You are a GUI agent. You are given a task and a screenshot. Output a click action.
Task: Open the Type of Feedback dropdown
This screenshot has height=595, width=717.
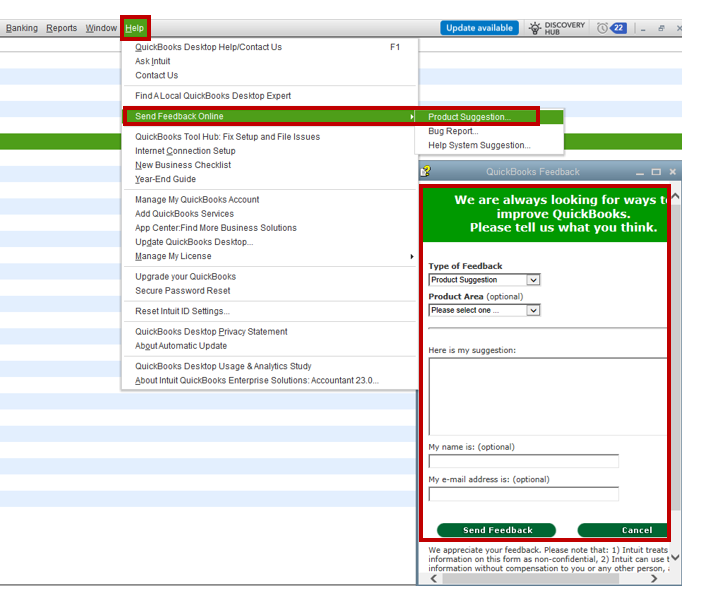point(484,280)
